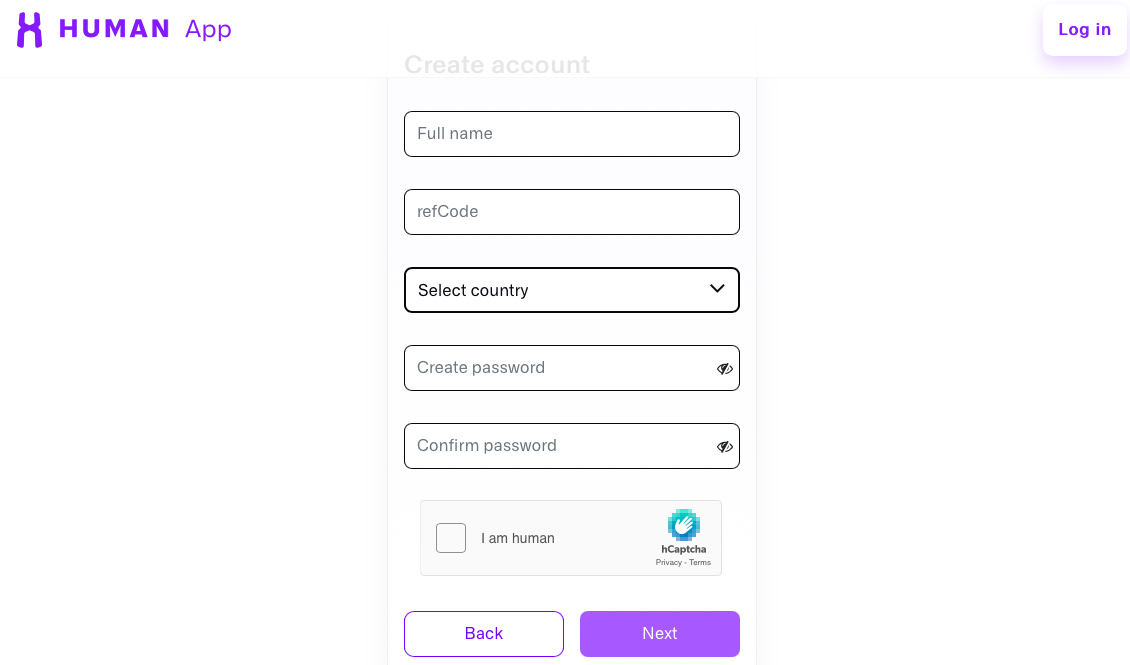Click the App label beside the logo
The height and width of the screenshot is (665, 1130).
tap(208, 29)
